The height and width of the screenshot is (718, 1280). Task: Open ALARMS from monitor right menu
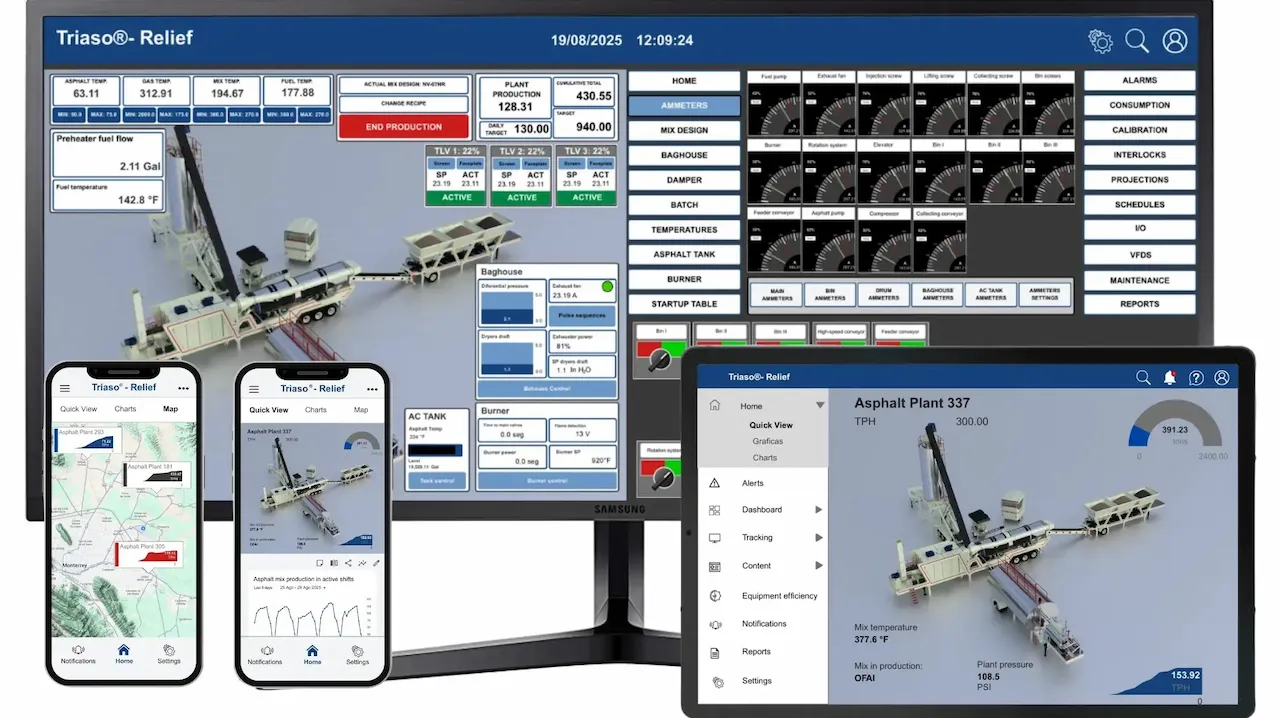click(x=1139, y=80)
